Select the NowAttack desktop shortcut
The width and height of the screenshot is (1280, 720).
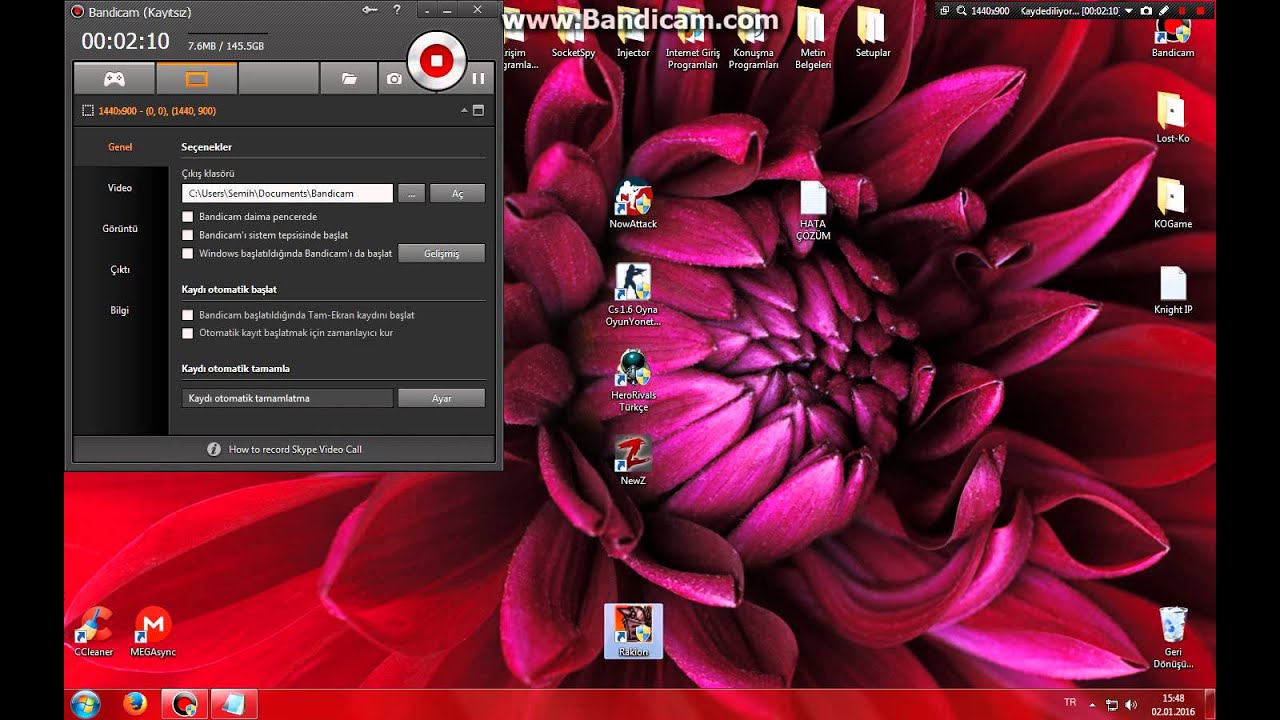633,204
